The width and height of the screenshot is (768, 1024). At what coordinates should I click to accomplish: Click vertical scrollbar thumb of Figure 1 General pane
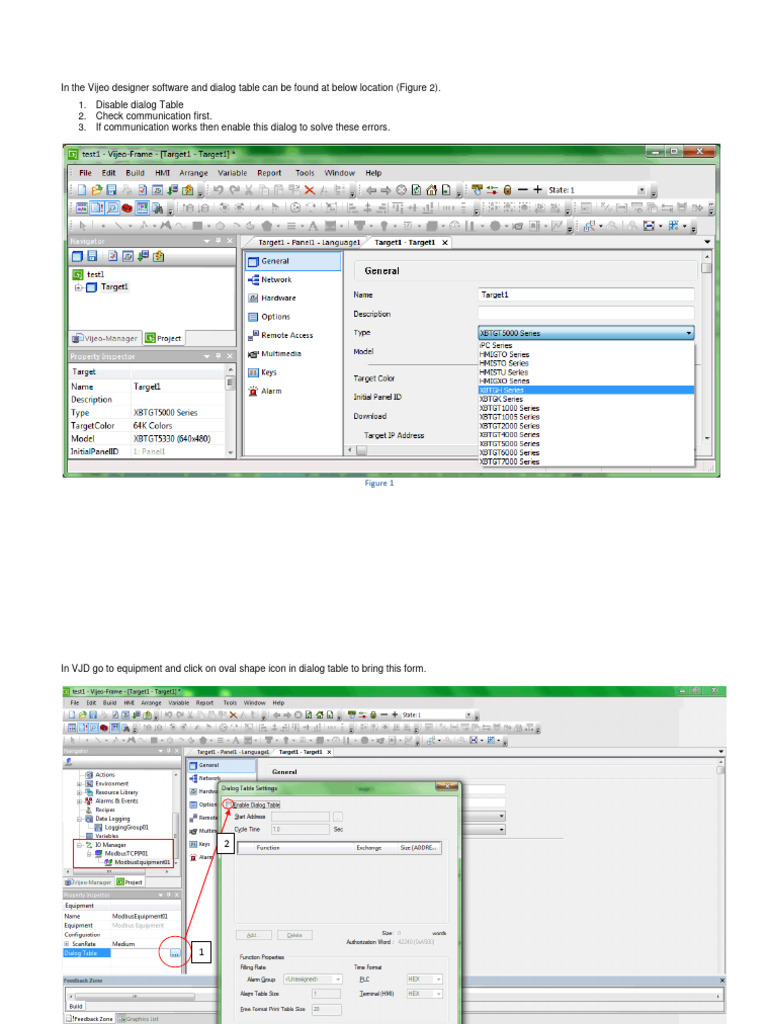tap(707, 268)
